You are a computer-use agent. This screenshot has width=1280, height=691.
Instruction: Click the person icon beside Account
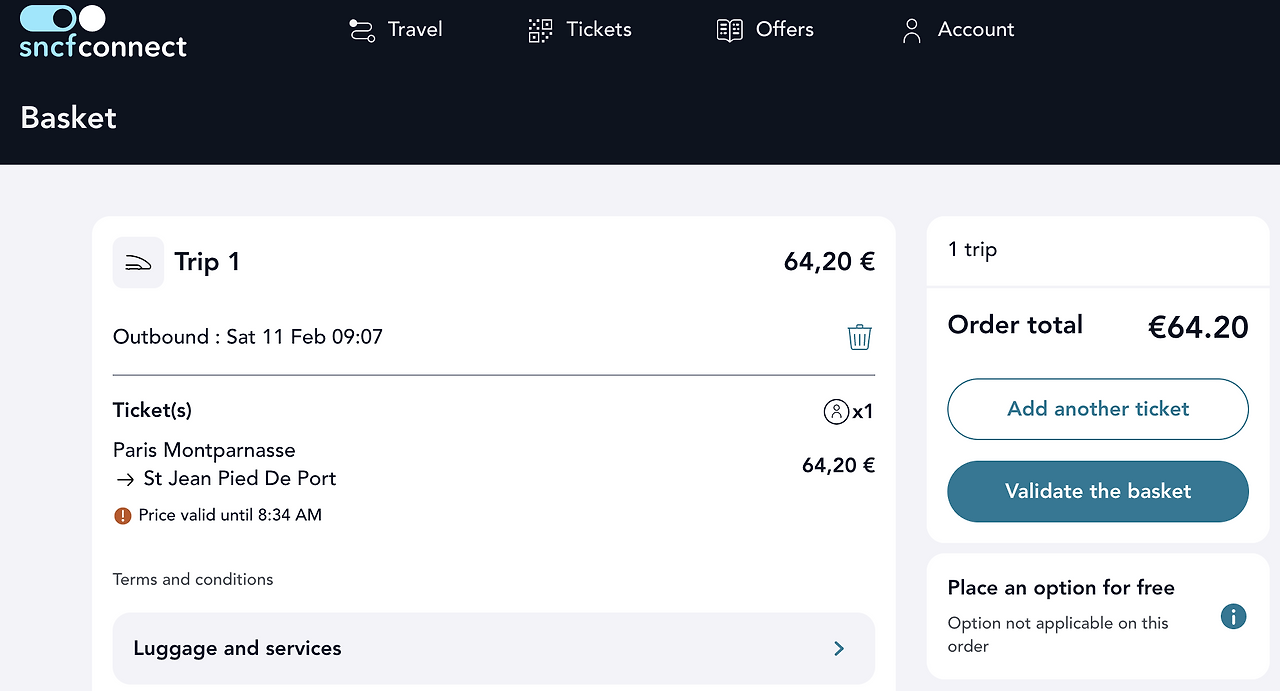(x=911, y=30)
